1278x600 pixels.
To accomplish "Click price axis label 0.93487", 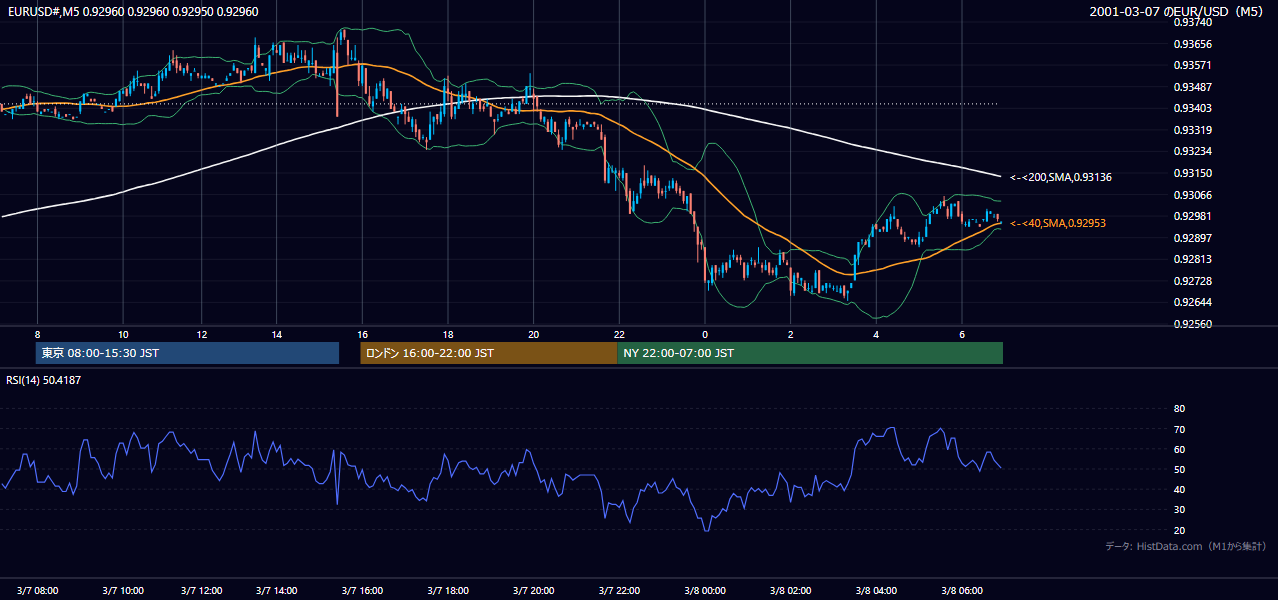I will point(1194,87).
